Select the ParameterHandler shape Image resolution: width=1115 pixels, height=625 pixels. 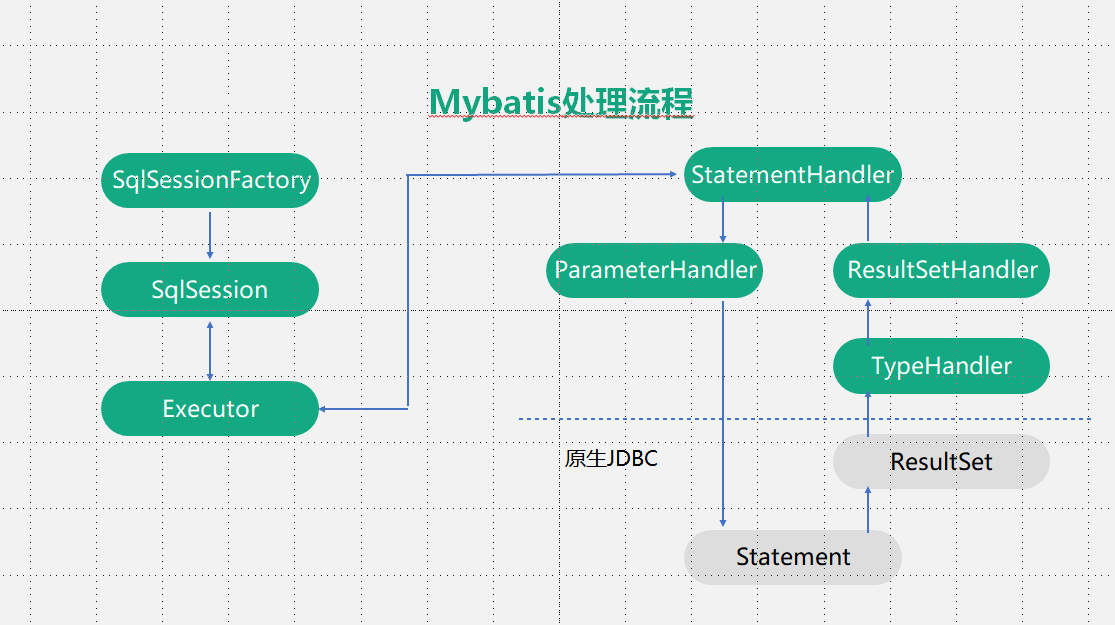(654, 270)
